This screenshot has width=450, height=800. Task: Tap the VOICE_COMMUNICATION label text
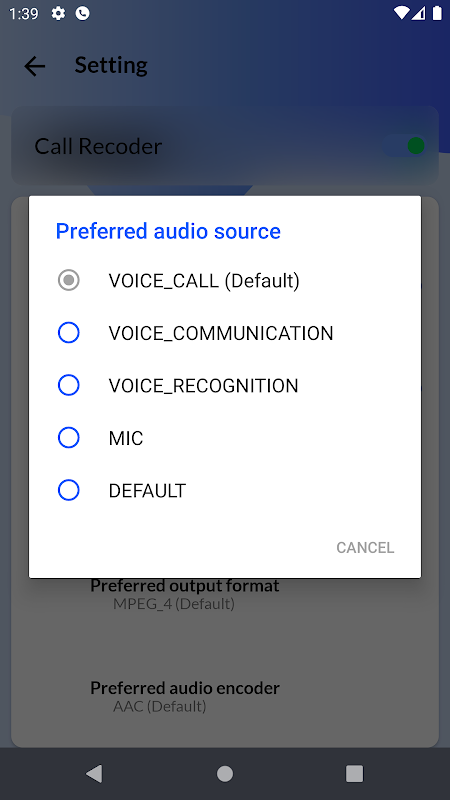[x=221, y=333]
